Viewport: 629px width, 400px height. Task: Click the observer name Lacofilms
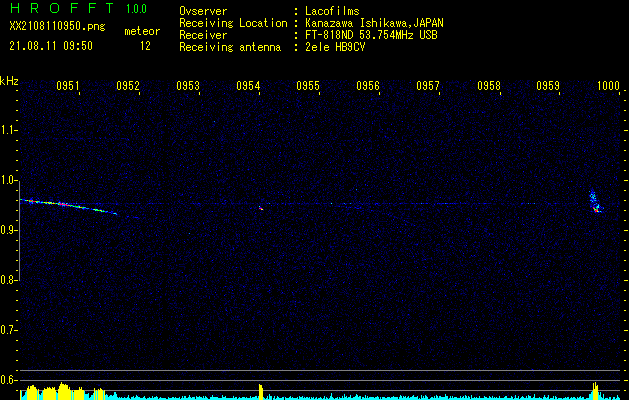point(333,11)
